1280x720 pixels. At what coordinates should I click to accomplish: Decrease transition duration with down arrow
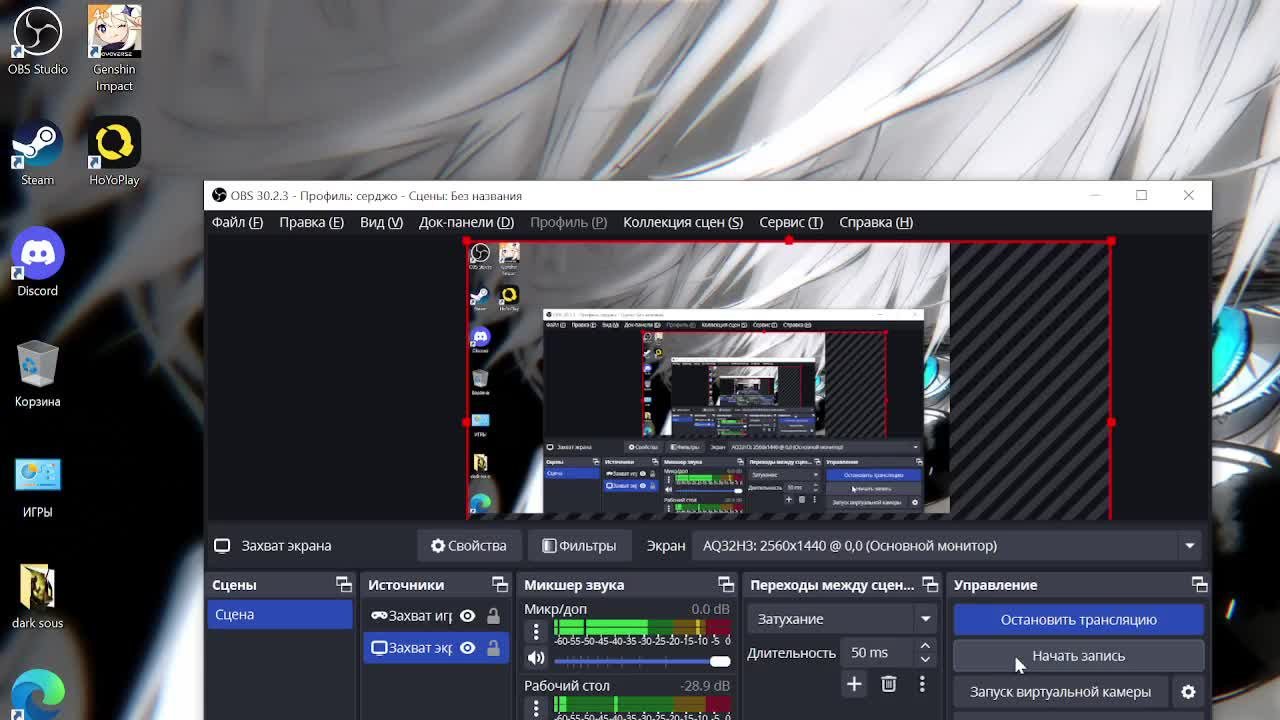tap(925, 660)
